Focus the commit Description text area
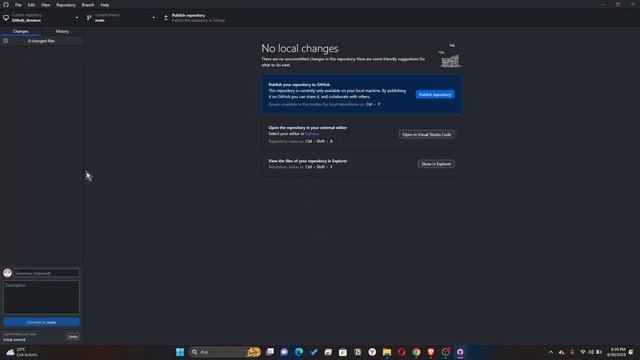This screenshot has width=640, height=360. (x=41, y=297)
